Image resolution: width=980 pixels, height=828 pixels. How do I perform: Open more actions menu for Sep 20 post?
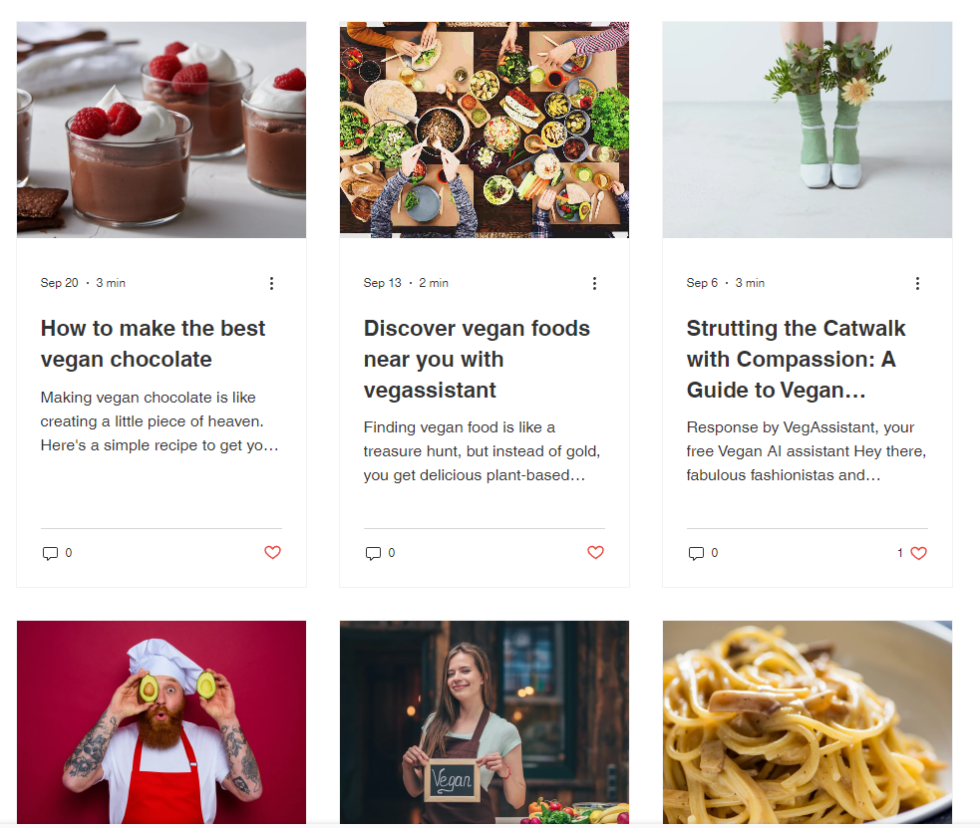(x=271, y=283)
